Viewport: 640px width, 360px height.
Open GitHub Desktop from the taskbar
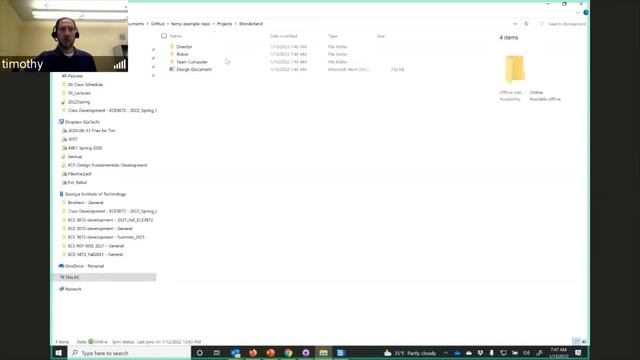coord(306,353)
